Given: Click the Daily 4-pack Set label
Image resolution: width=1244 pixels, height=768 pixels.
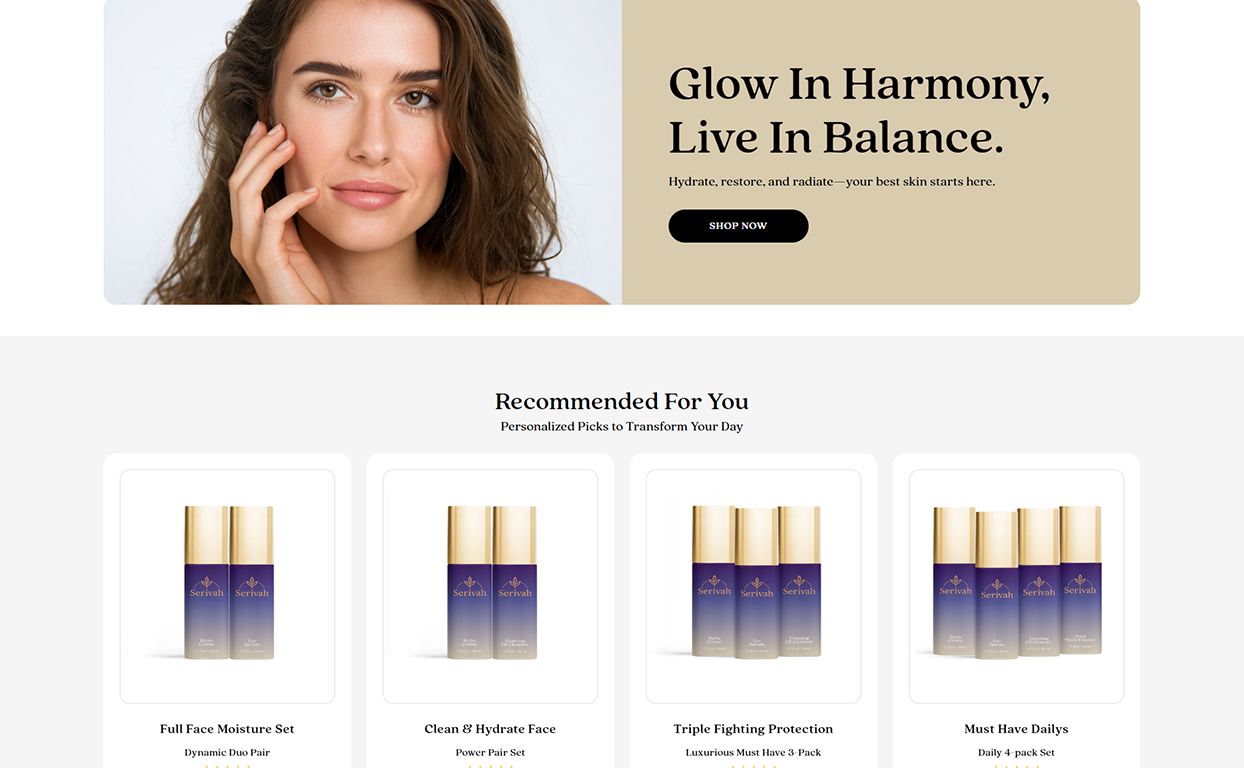Looking at the screenshot, I should coord(1016,753).
